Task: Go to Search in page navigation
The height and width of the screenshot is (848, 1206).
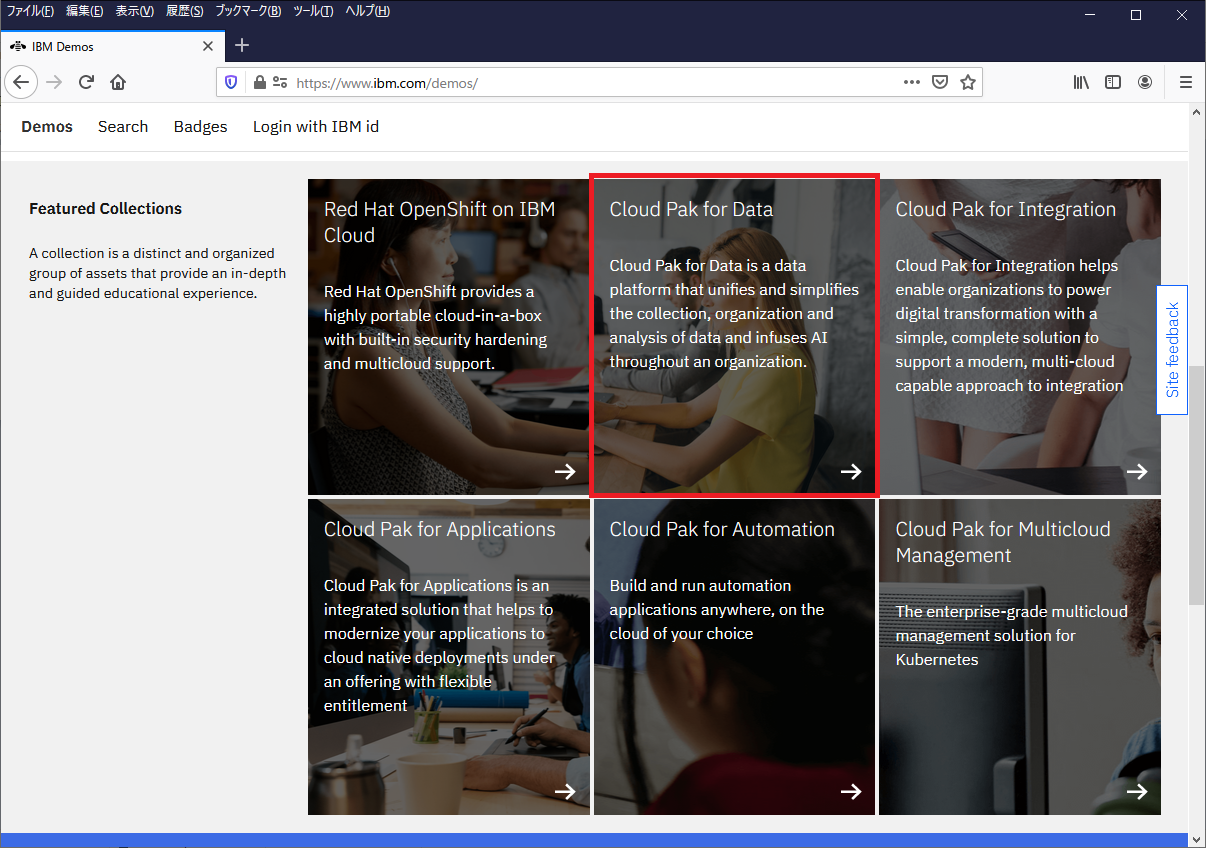Action: click(123, 127)
